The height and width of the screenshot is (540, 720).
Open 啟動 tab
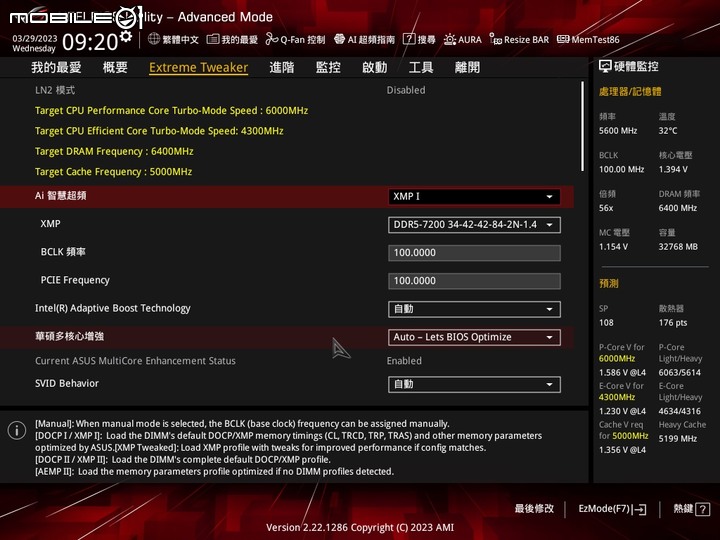point(374,68)
